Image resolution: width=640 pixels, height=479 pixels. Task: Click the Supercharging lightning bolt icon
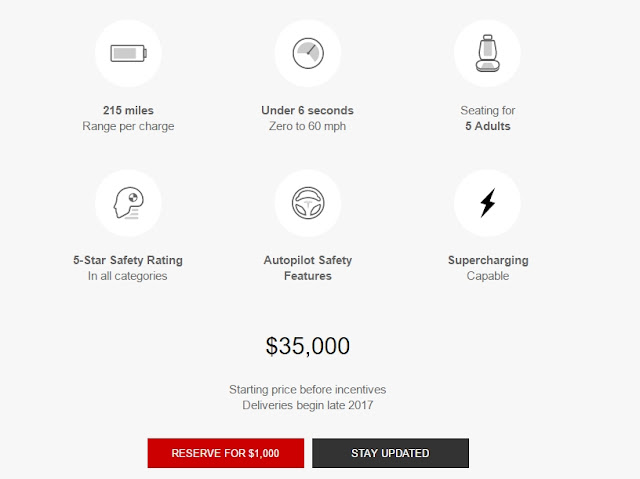pos(488,203)
